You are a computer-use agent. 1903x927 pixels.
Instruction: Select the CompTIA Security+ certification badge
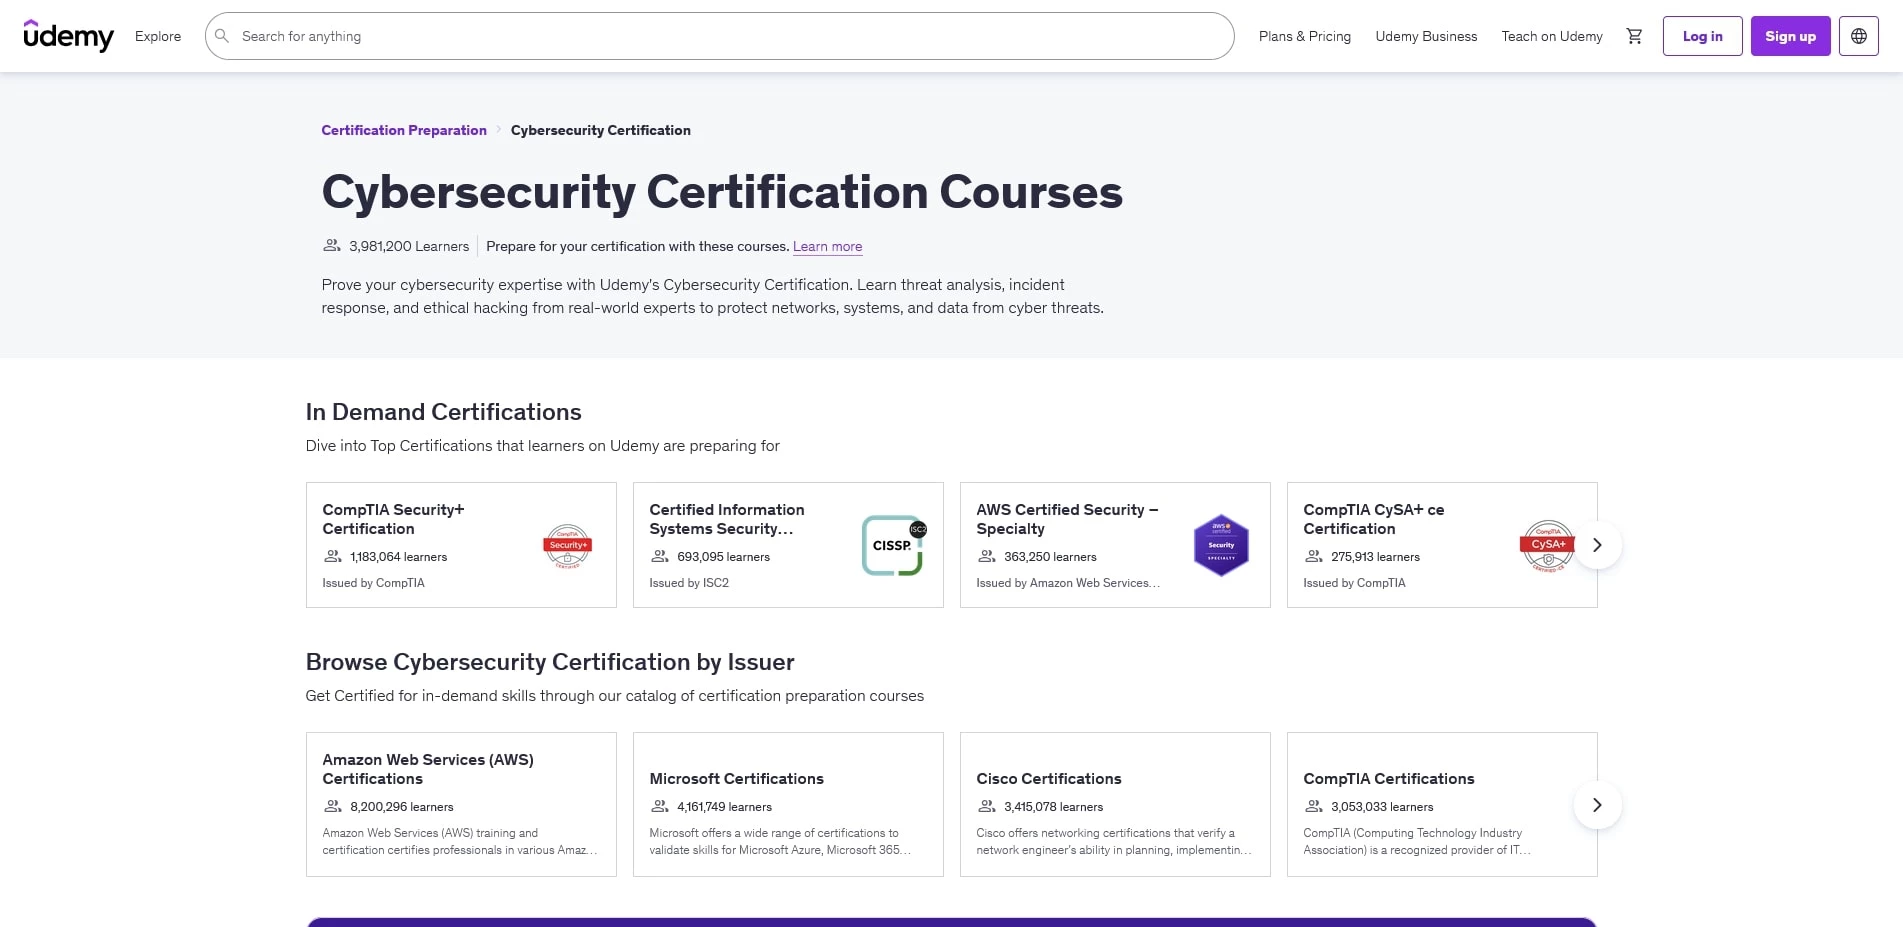pyautogui.click(x=566, y=545)
